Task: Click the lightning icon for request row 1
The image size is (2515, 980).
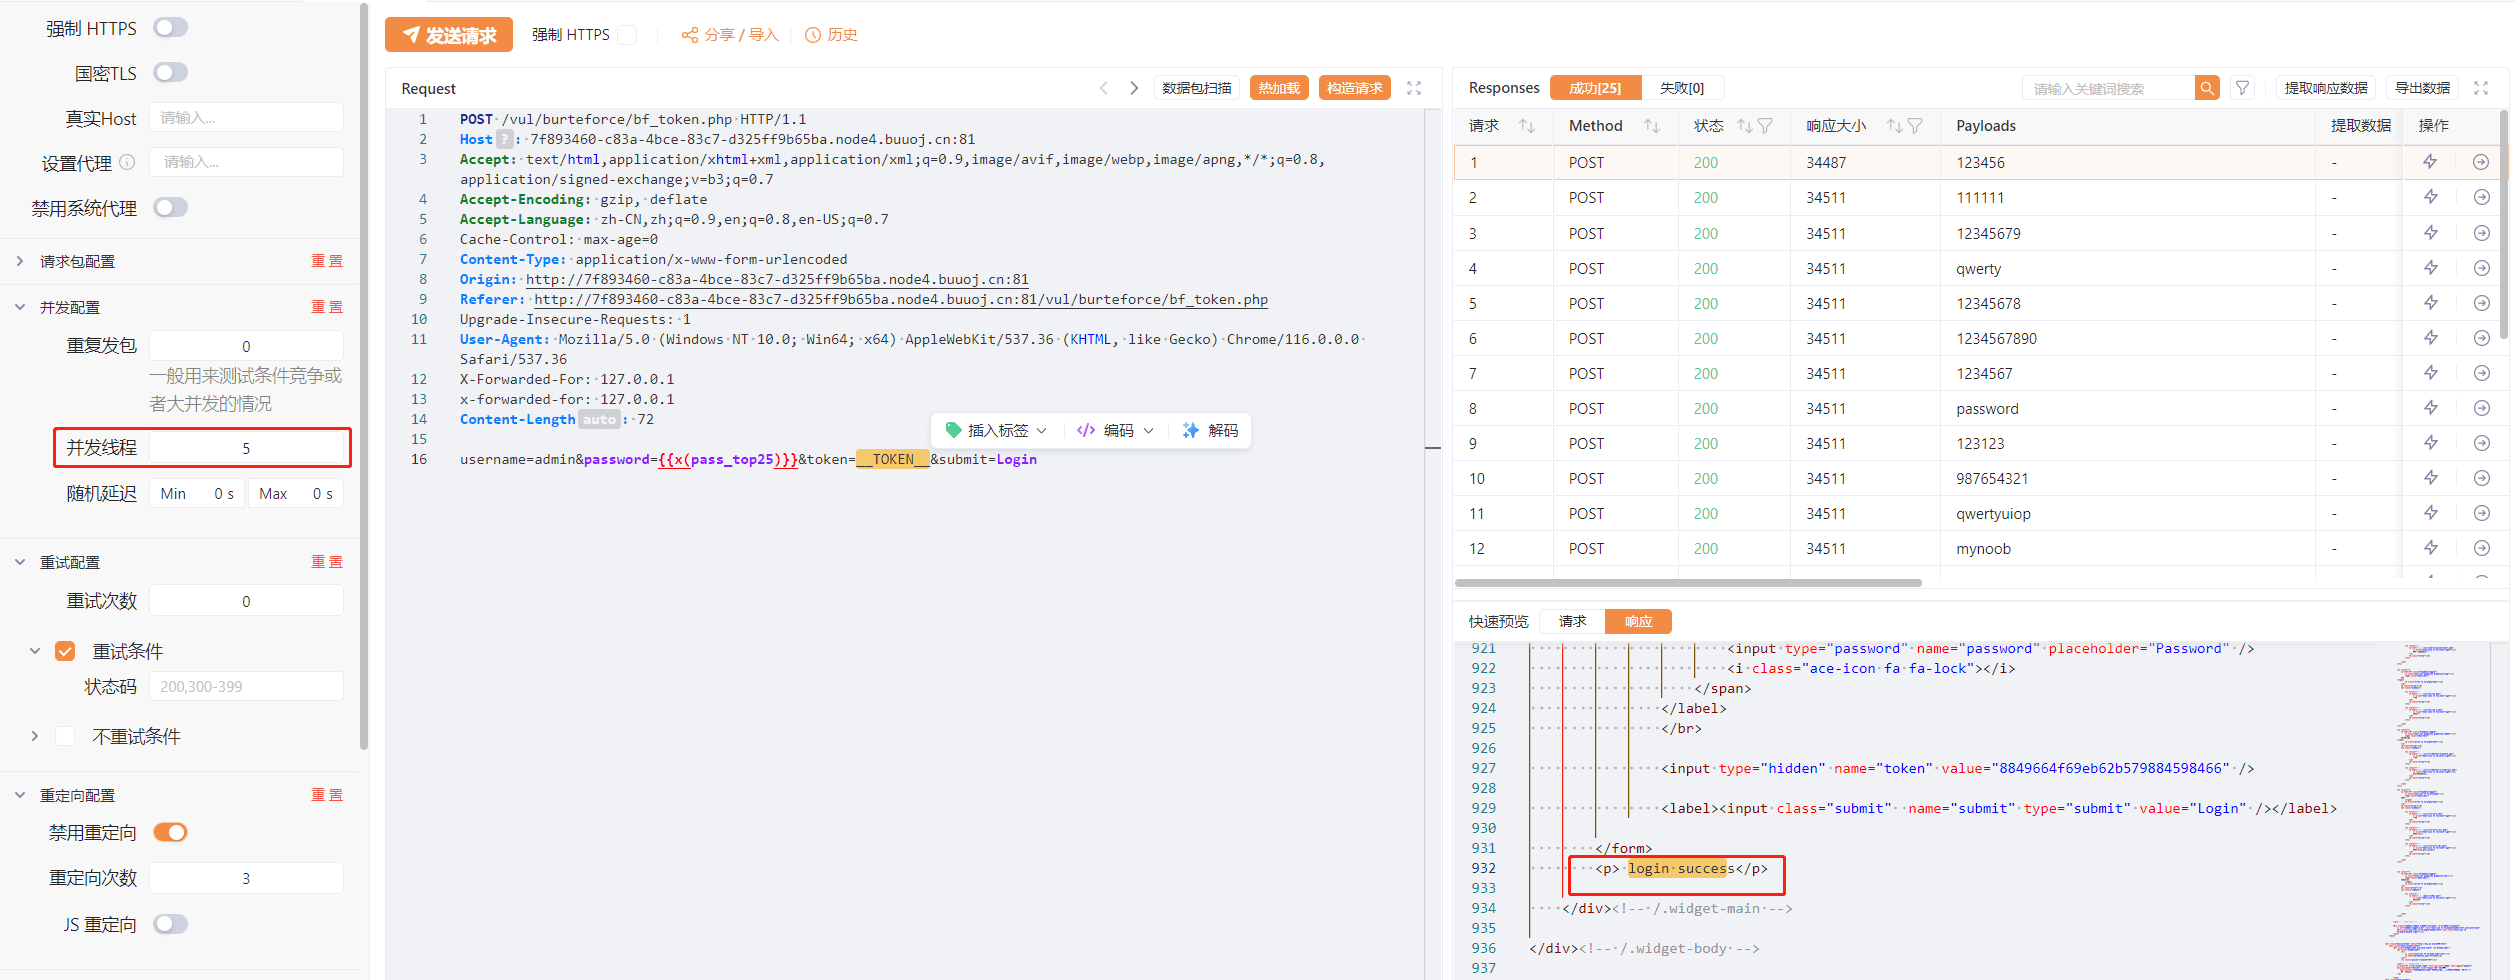Action: point(2430,162)
